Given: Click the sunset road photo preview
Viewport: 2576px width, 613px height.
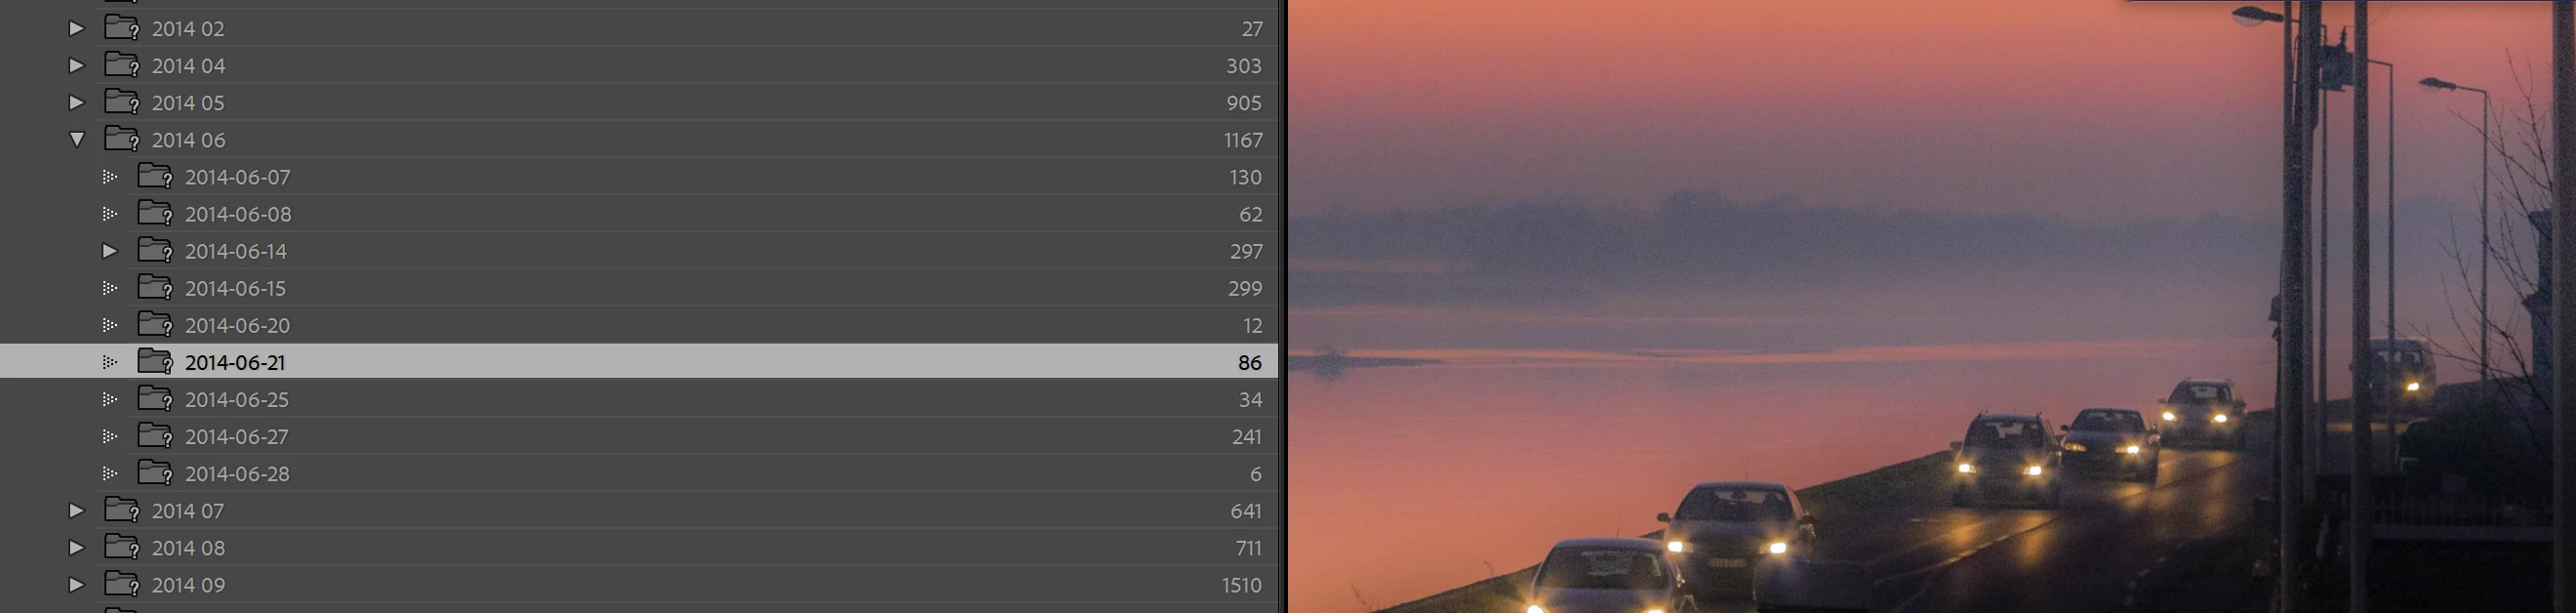Looking at the screenshot, I should tap(1930, 306).
